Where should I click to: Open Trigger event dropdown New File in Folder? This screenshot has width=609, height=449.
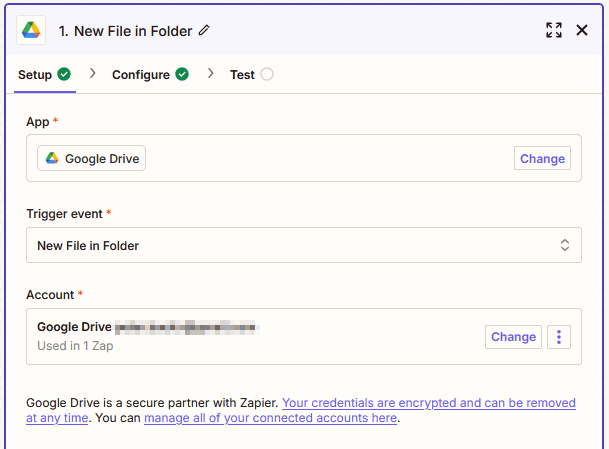tap(304, 245)
